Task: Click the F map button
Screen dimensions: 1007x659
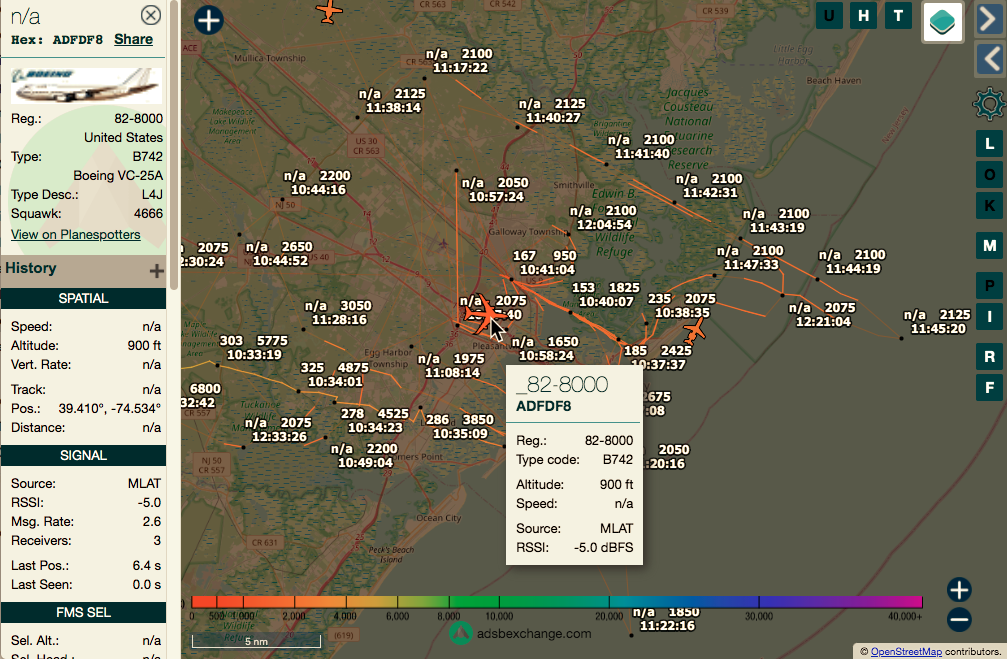Action: [989, 387]
